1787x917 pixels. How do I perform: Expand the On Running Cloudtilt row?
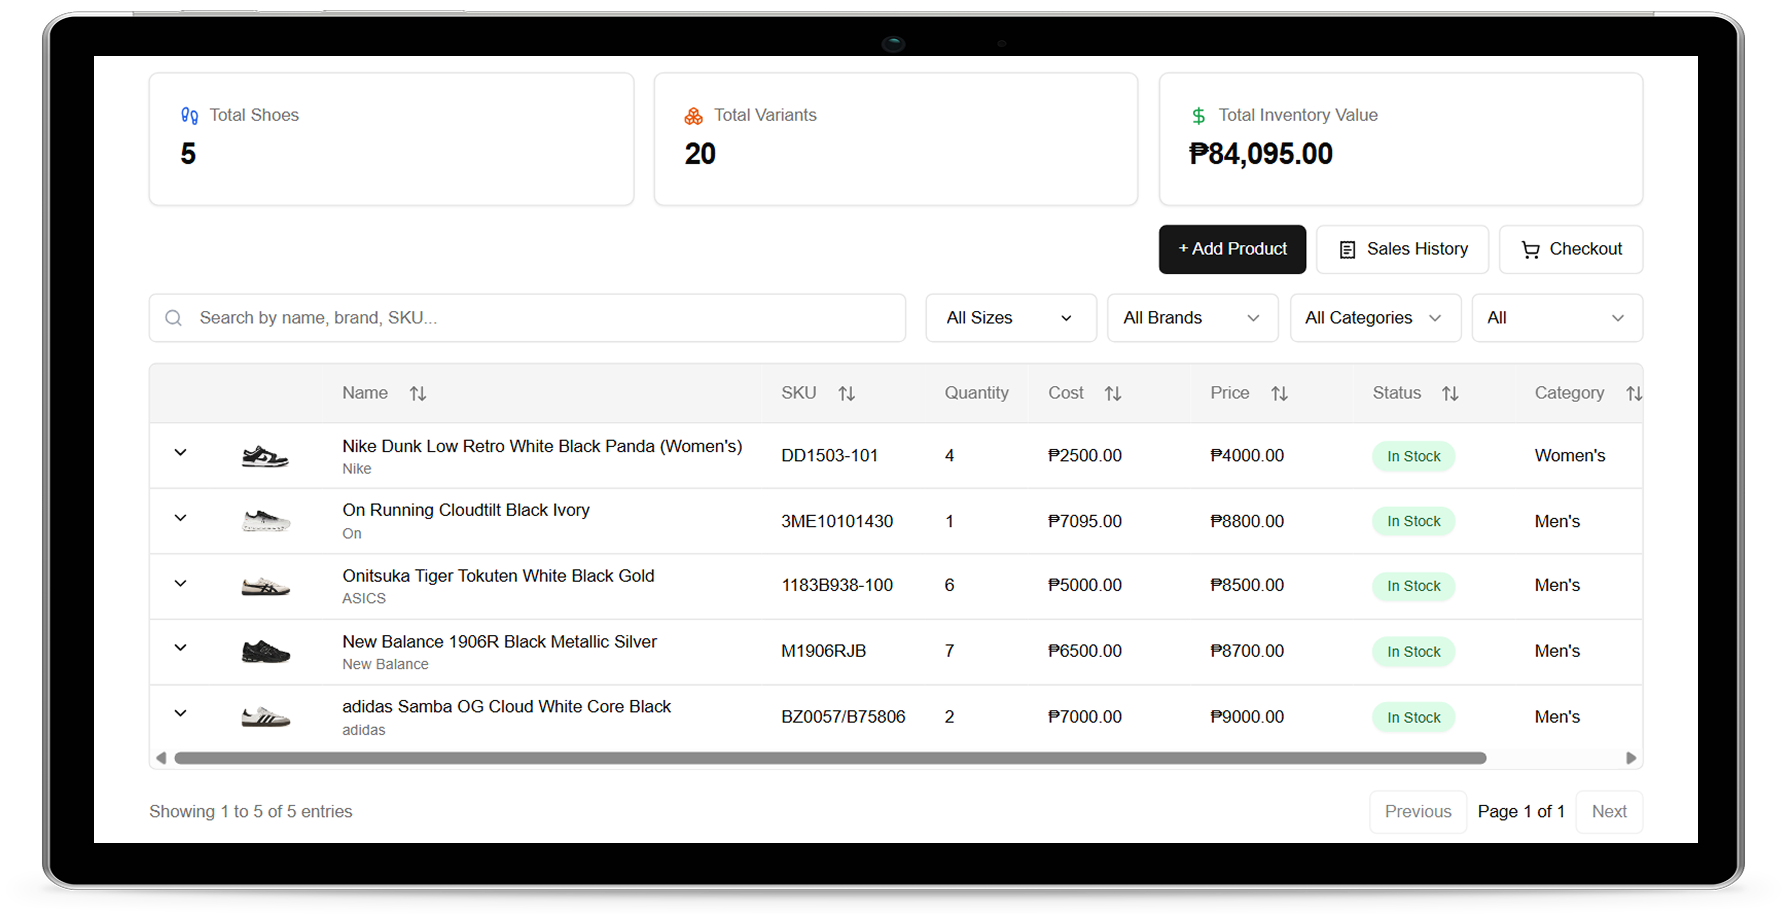coord(180,518)
